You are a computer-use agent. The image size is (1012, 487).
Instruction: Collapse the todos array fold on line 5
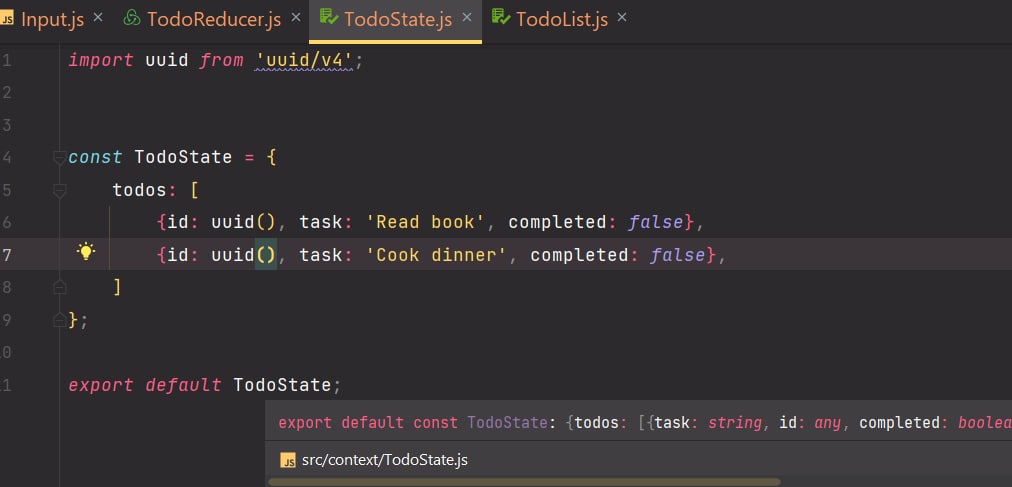point(59,190)
